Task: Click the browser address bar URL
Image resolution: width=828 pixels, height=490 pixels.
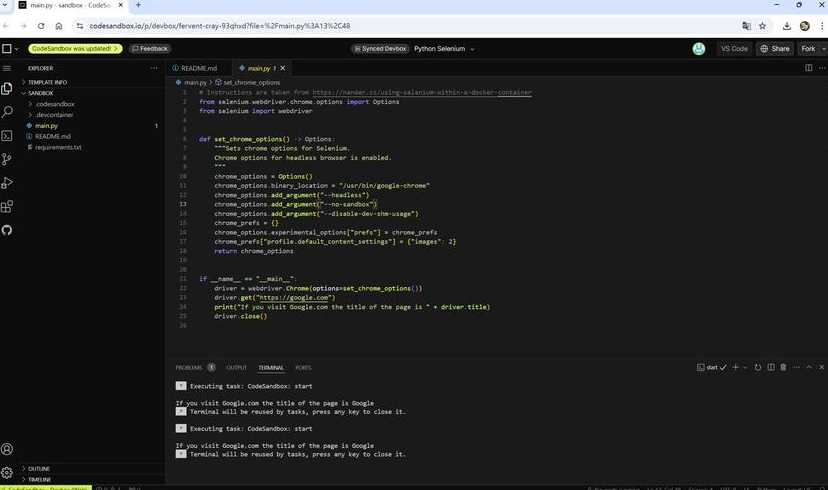Action: tap(220, 26)
